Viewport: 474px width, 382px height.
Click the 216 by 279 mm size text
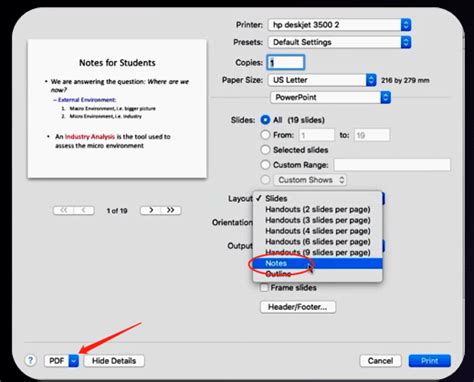click(405, 80)
